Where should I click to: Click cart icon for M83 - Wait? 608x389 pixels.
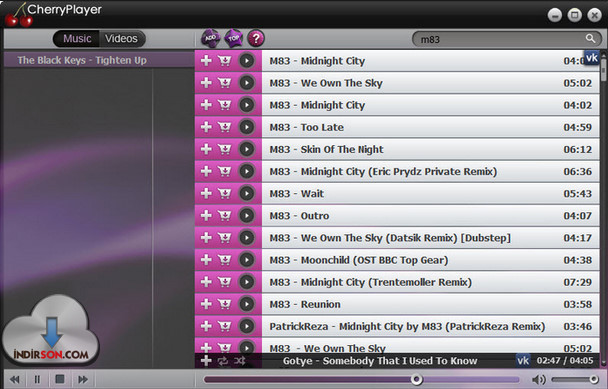225,193
